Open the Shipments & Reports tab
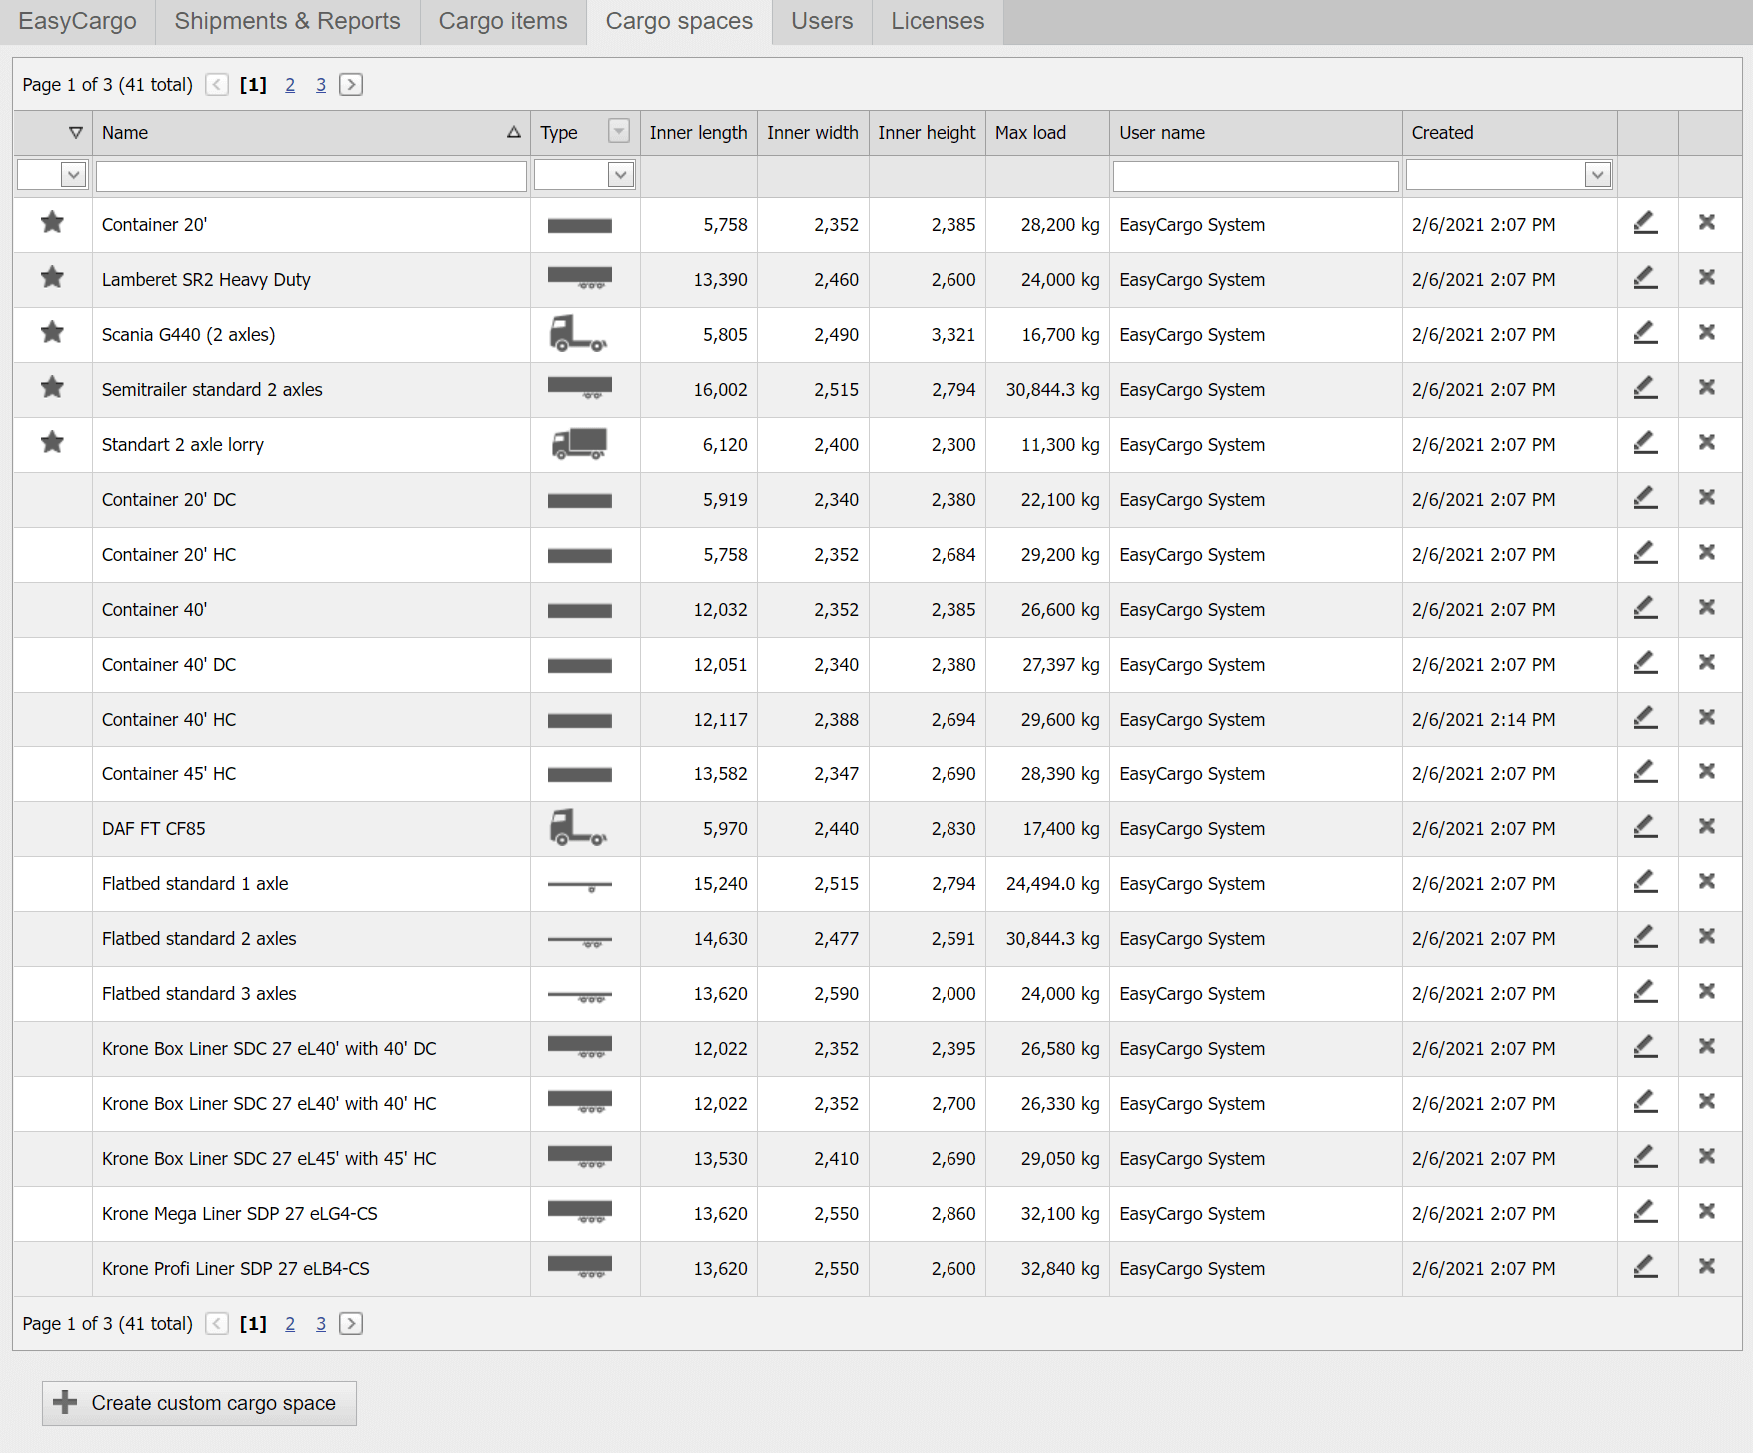This screenshot has width=1753, height=1453. (287, 21)
